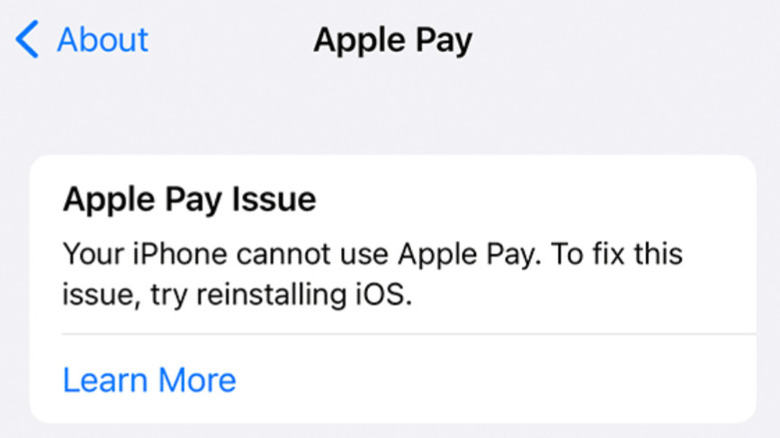Tap 'cannot use Apple Pay' in the description

pos(388,254)
